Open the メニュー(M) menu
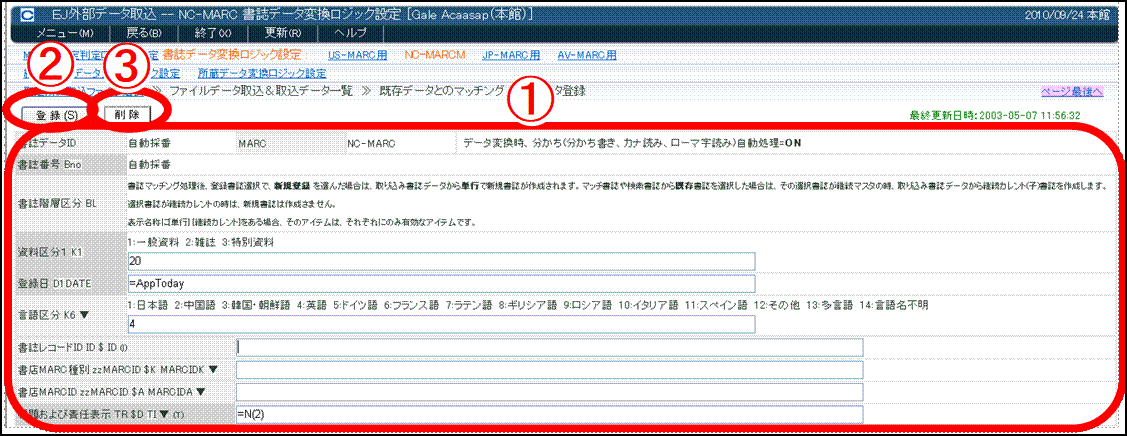 [66, 33]
